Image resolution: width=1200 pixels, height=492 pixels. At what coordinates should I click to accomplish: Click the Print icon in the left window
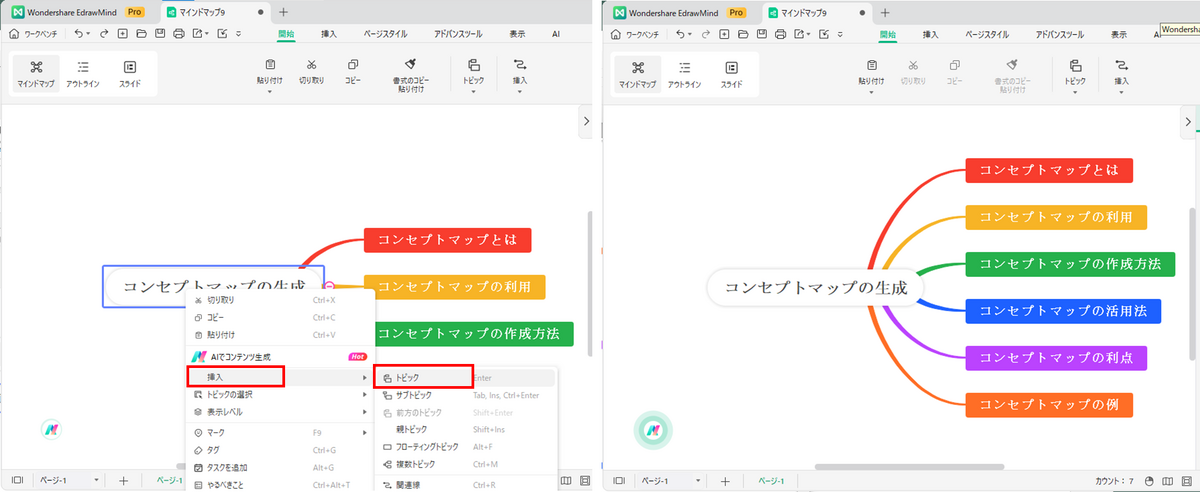pyautogui.click(x=178, y=33)
